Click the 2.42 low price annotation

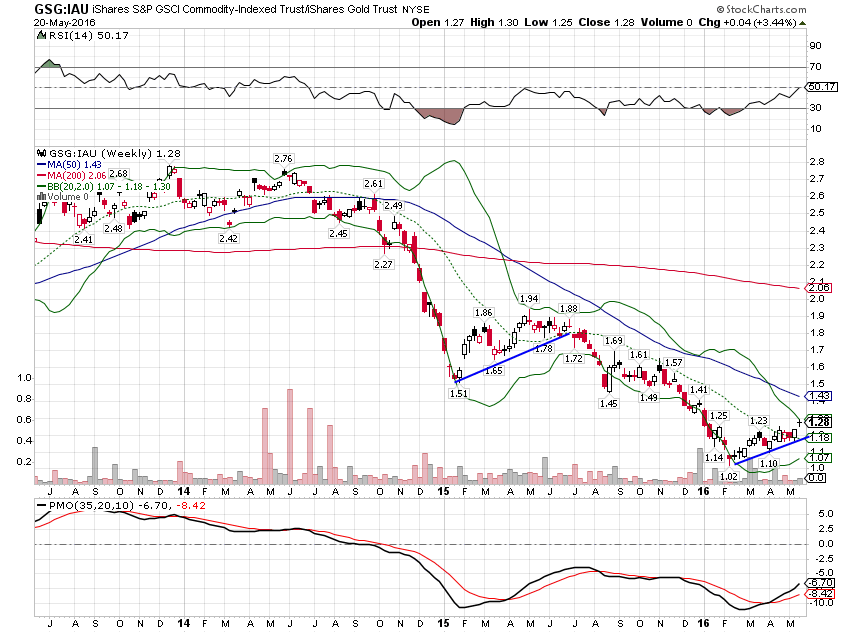tap(228, 238)
